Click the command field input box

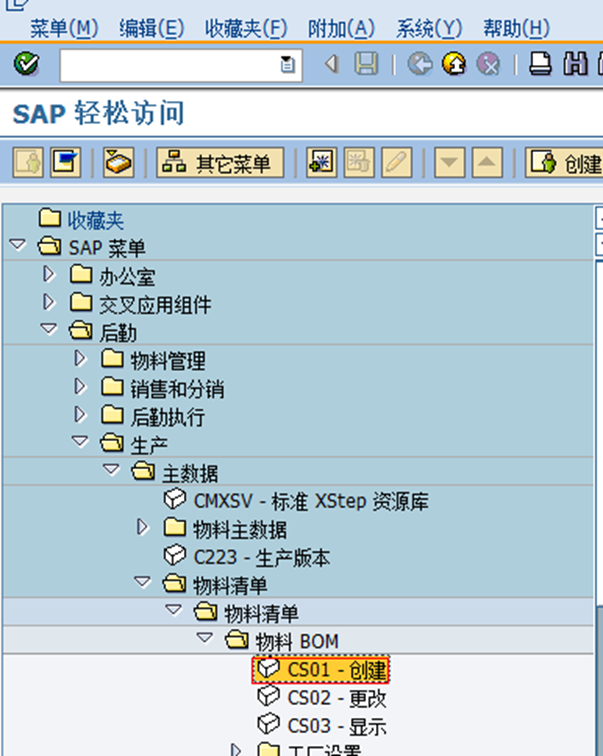pos(181,65)
